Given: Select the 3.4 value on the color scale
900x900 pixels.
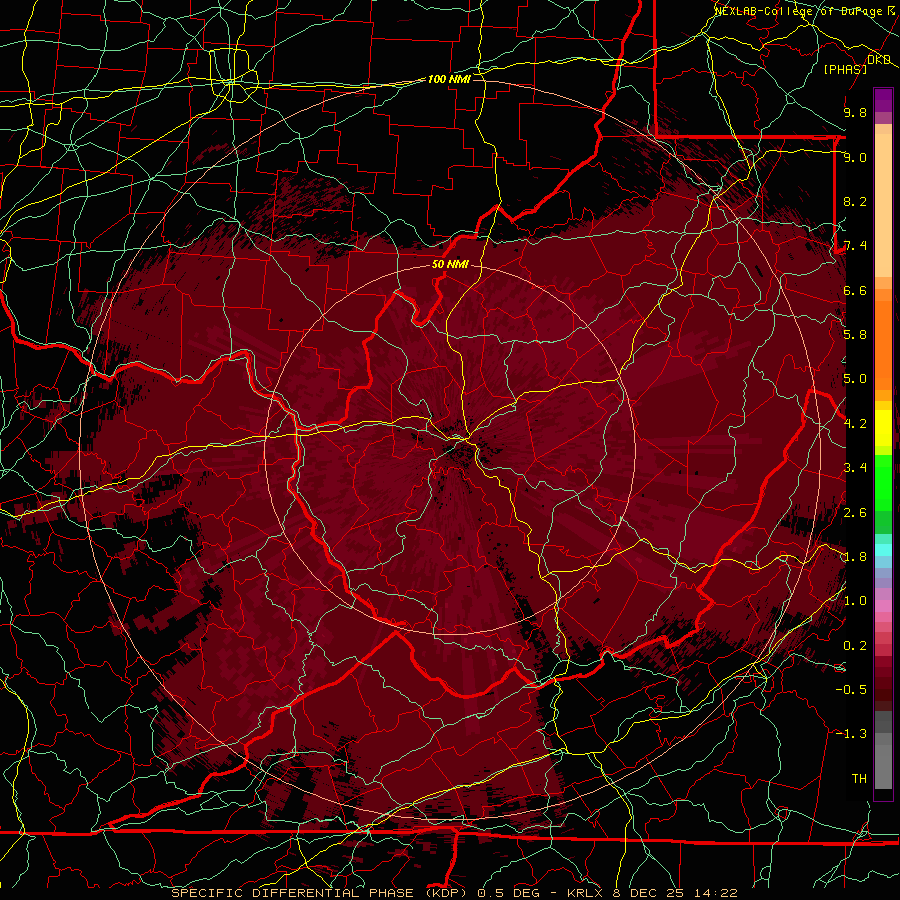Looking at the screenshot, I should (x=855, y=468).
